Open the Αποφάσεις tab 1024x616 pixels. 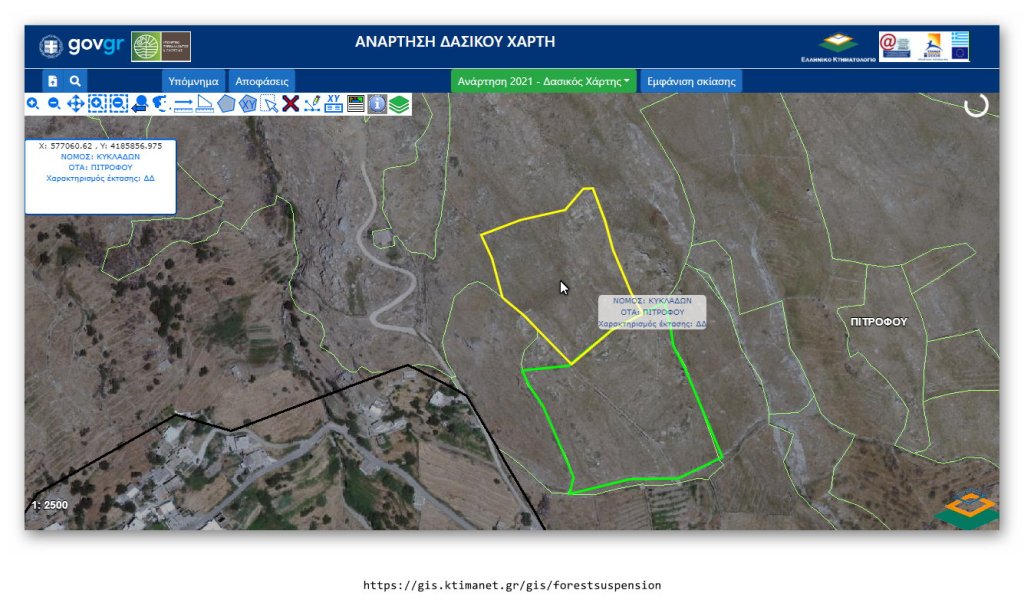click(262, 81)
